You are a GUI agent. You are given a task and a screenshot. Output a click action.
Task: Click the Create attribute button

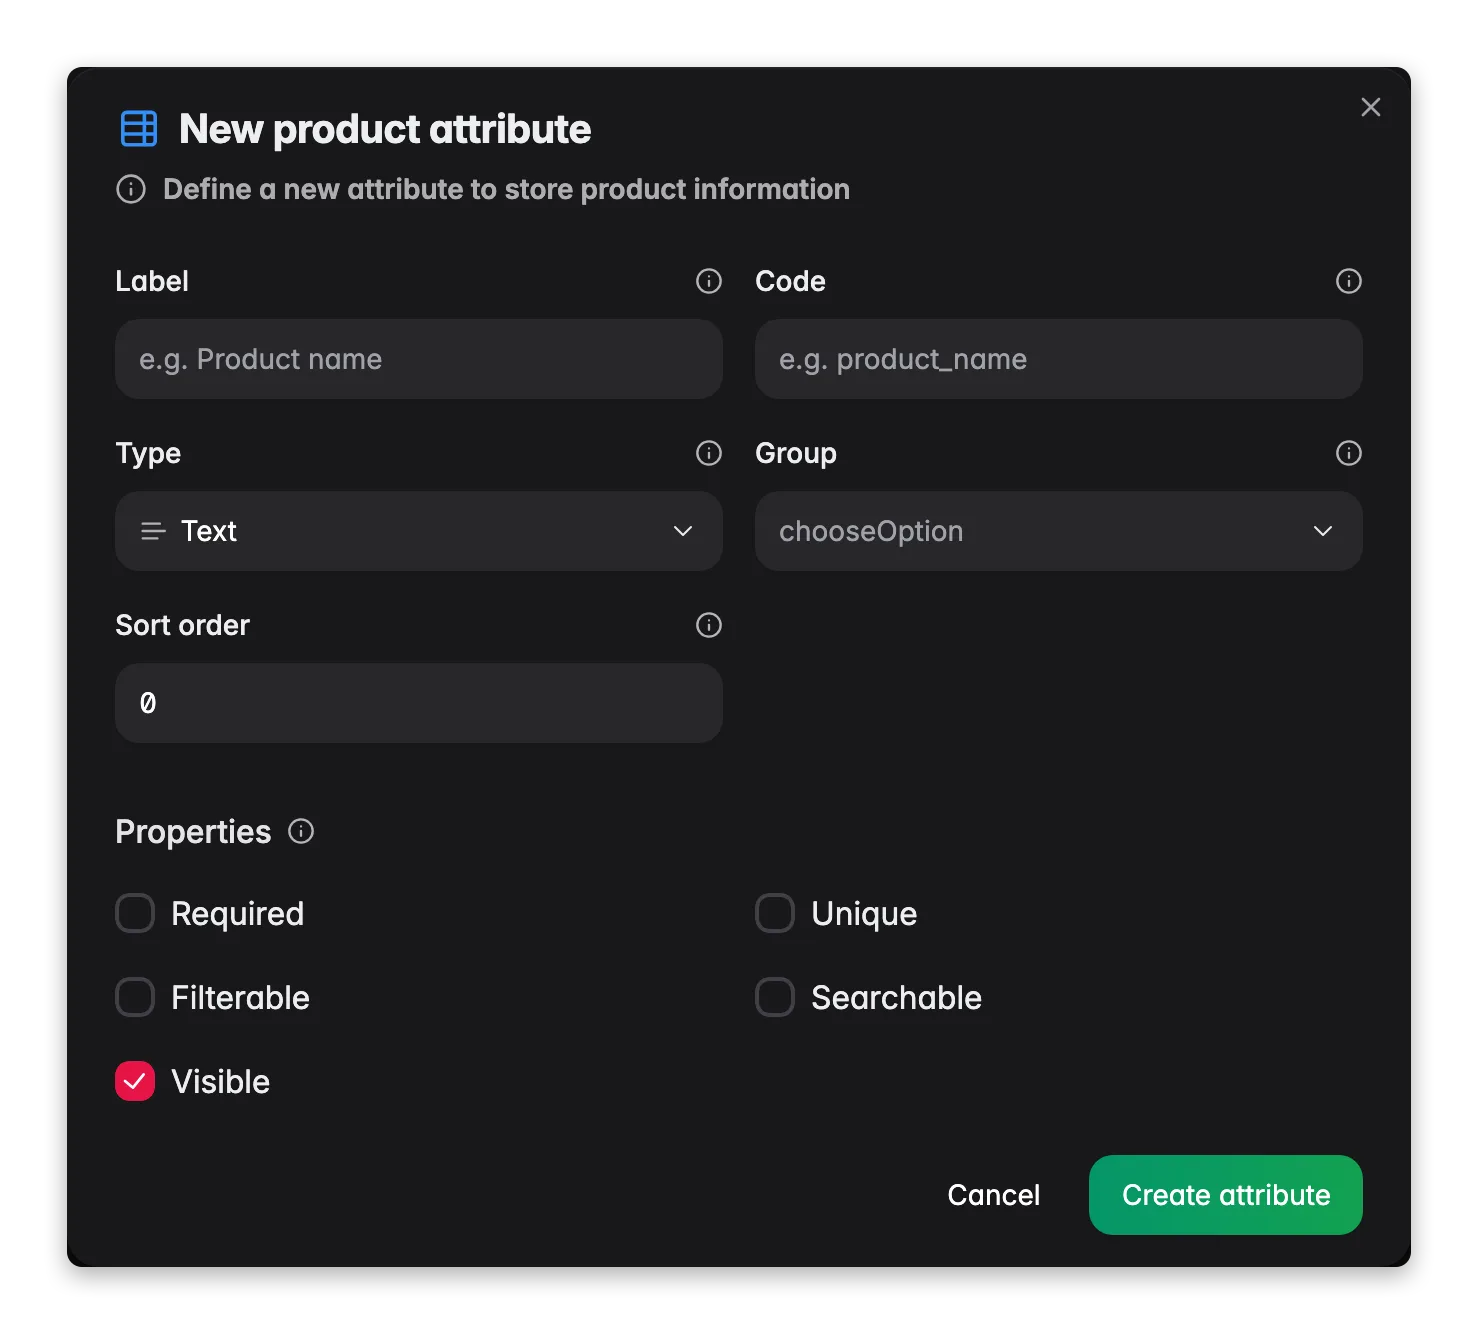tap(1226, 1195)
